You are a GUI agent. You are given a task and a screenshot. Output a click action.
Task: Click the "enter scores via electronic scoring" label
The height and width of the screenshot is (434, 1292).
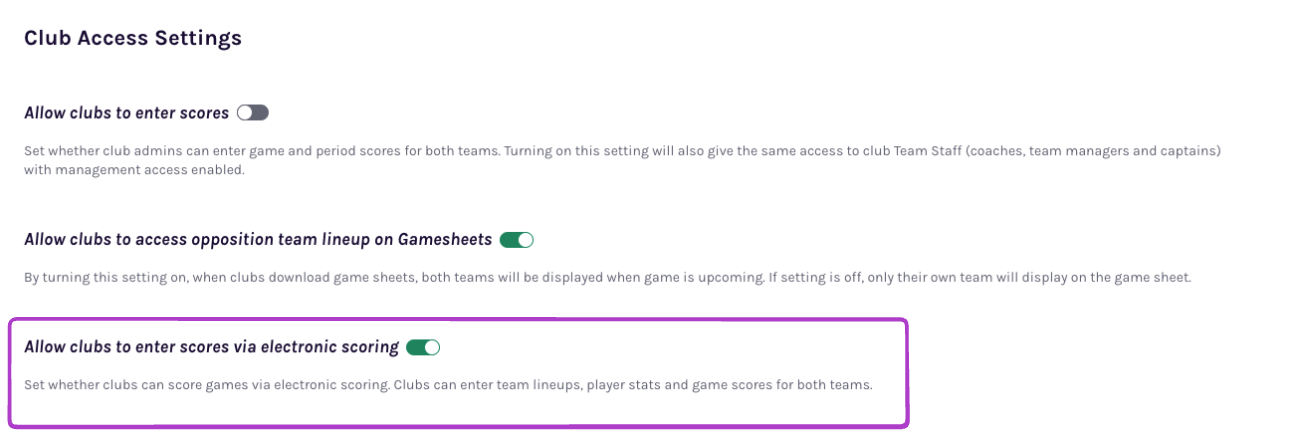pyautogui.click(x=211, y=348)
